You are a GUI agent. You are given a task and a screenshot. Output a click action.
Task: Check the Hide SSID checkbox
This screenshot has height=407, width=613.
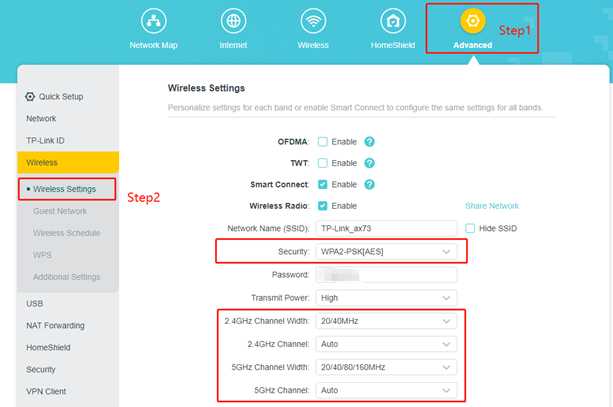[x=471, y=228]
